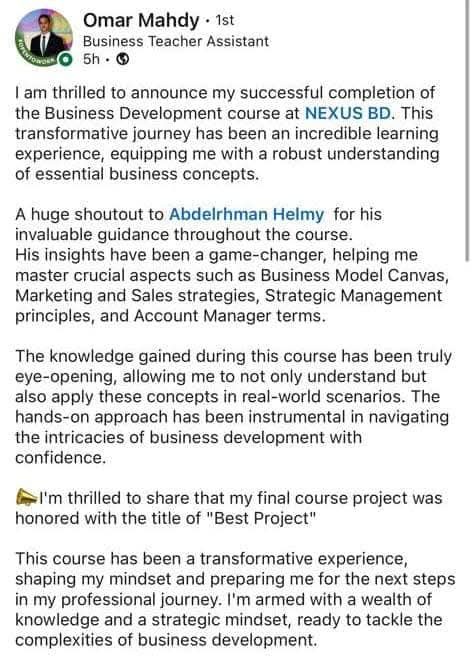Click the paragraph starting "This course has been"
473x660 pixels.
(235, 599)
